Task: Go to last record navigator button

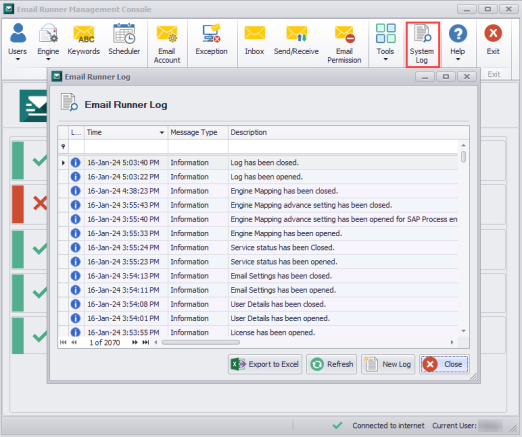Action: (x=146, y=342)
